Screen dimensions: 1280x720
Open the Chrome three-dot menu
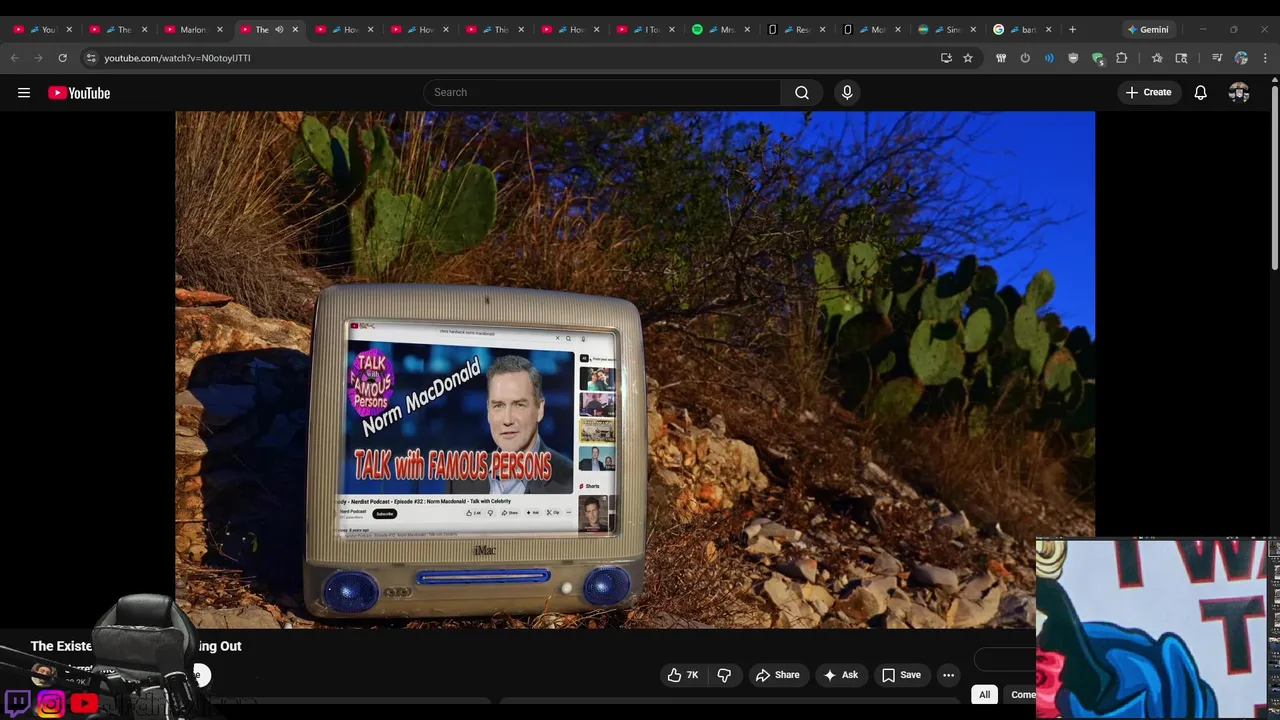pyautogui.click(x=1265, y=58)
